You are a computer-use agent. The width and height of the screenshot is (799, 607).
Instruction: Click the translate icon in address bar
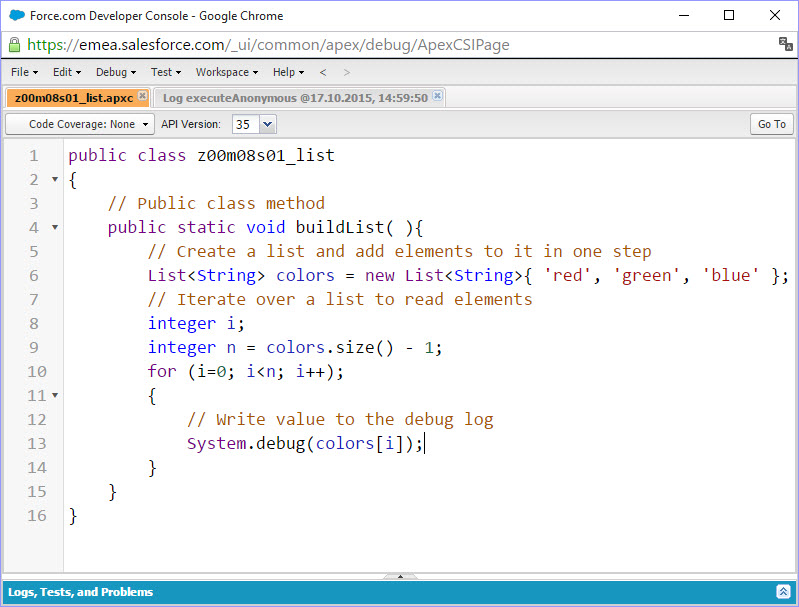click(785, 44)
